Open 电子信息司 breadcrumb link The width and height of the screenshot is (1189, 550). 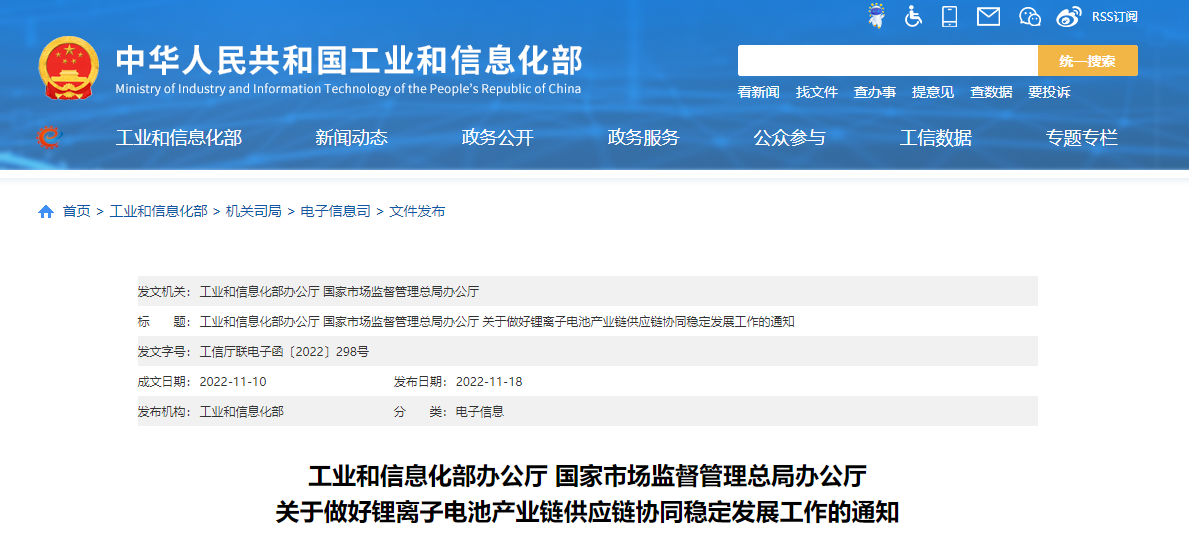pyautogui.click(x=336, y=212)
